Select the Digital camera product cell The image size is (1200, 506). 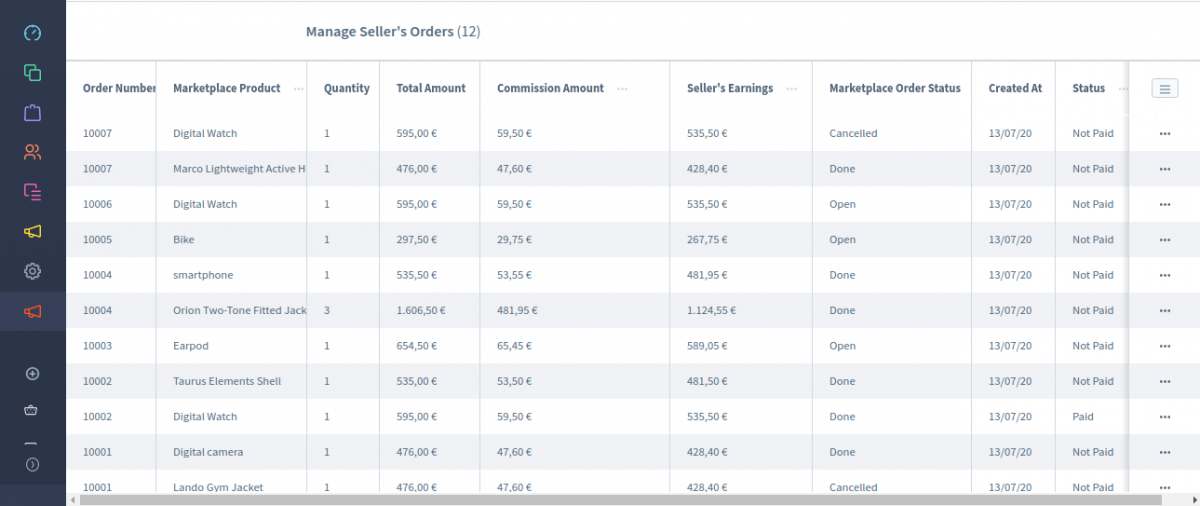[208, 452]
